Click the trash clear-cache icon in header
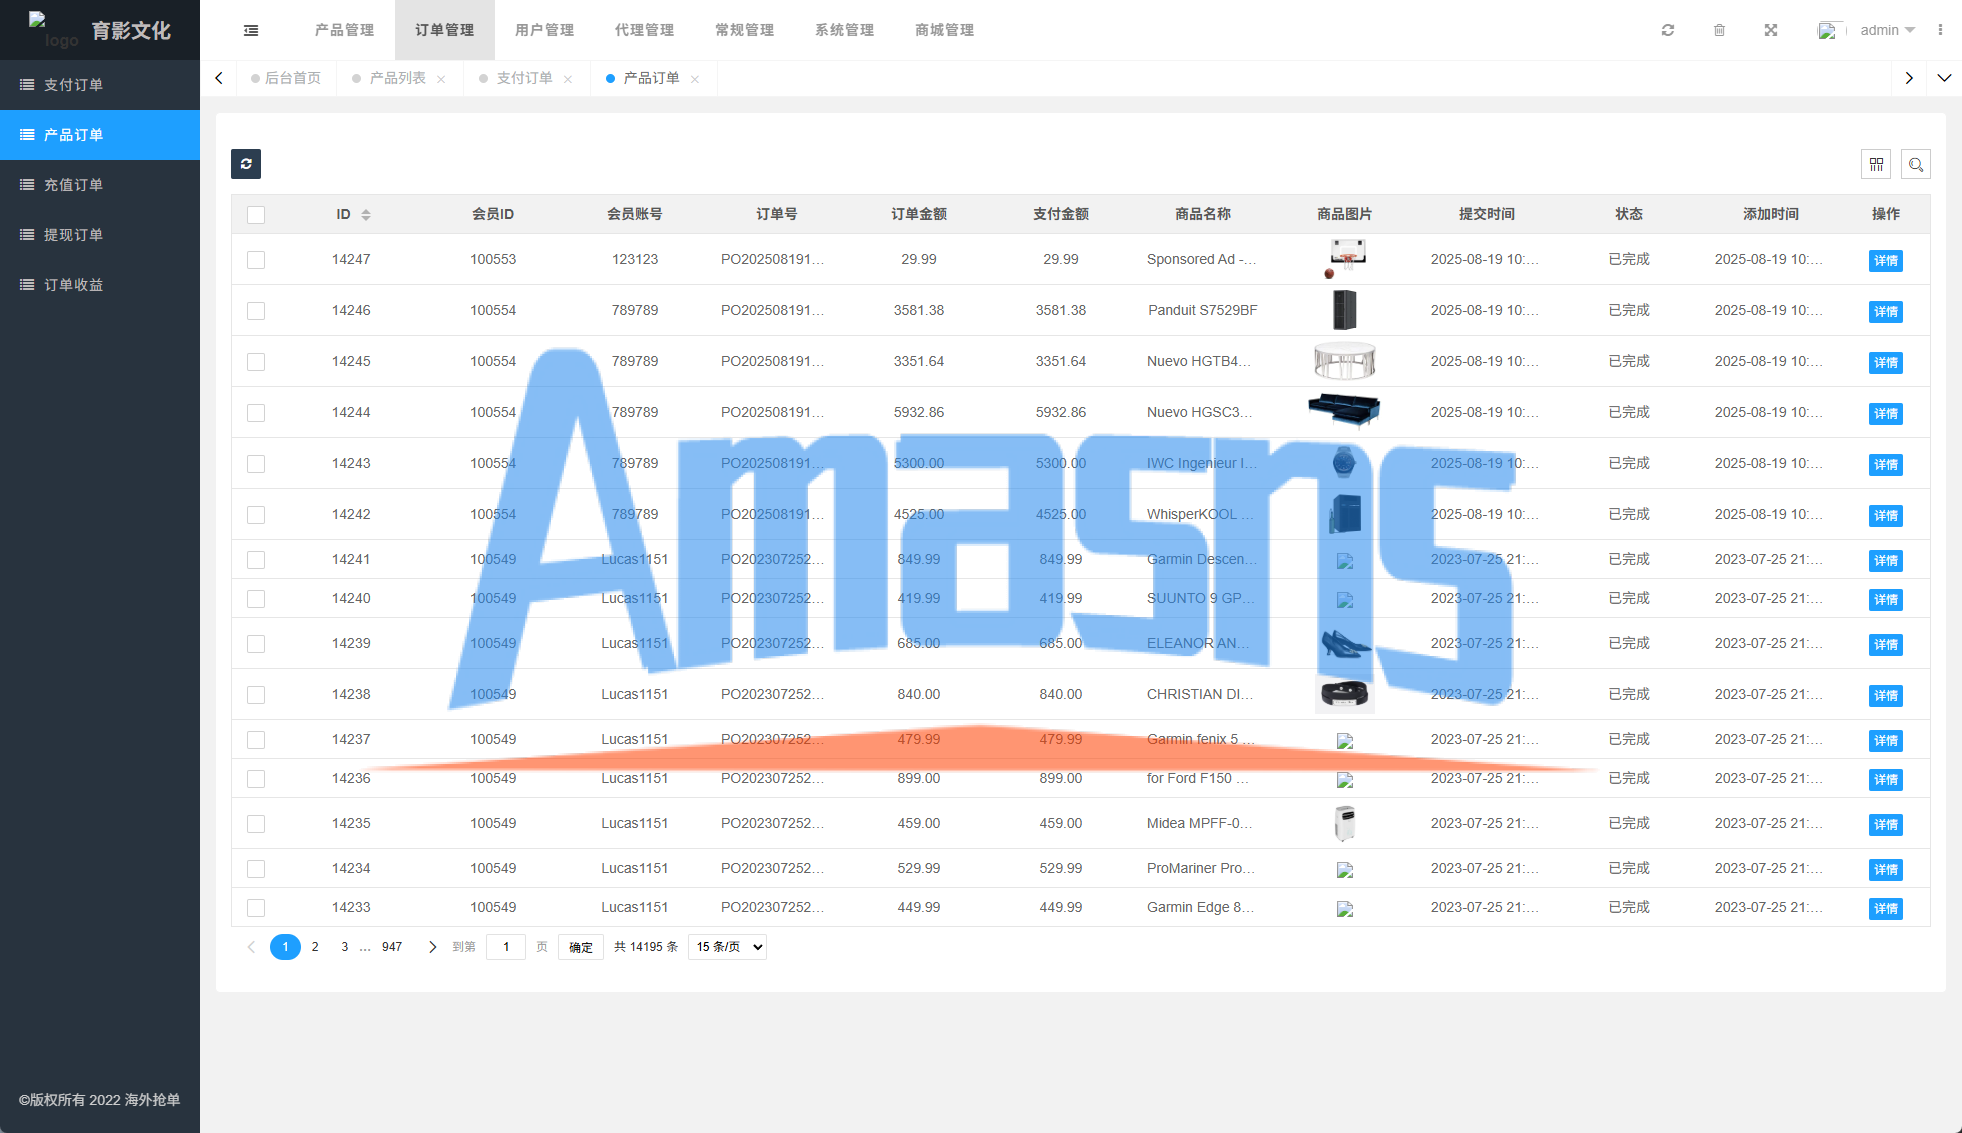Screen dimensions: 1962x1133 click(1719, 30)
